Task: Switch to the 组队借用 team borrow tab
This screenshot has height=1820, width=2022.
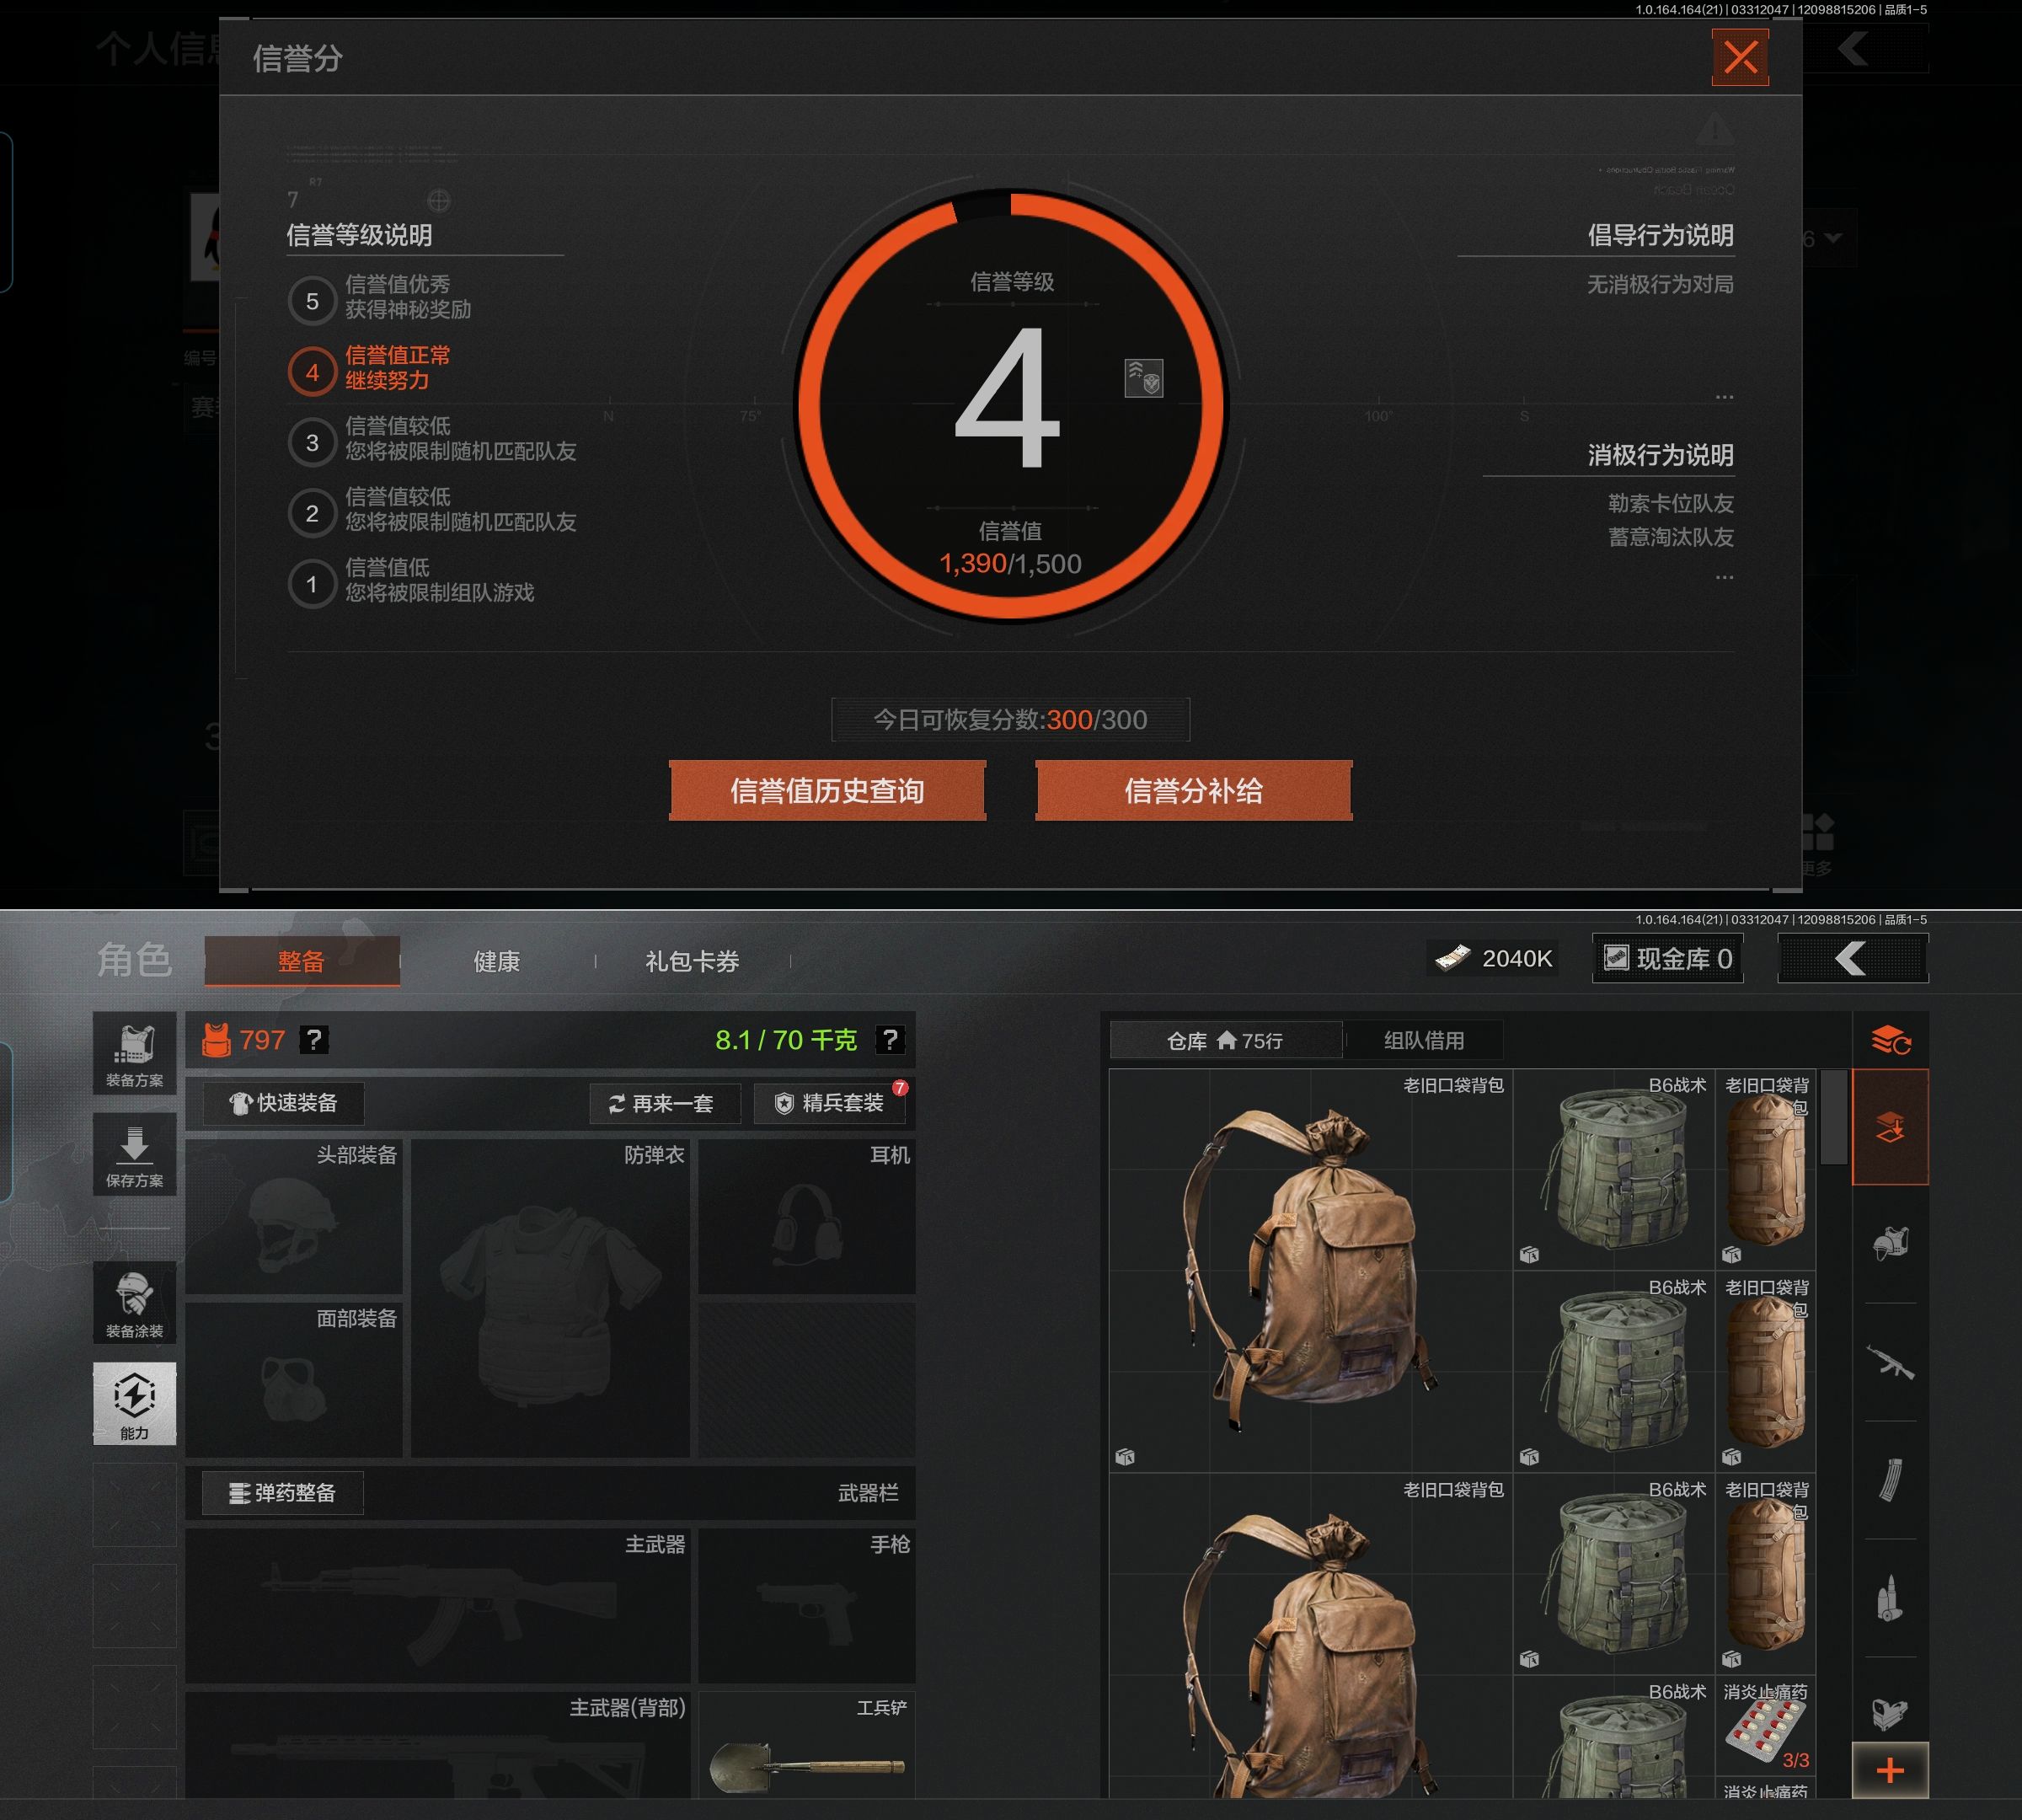Action: [1423, 1040]
